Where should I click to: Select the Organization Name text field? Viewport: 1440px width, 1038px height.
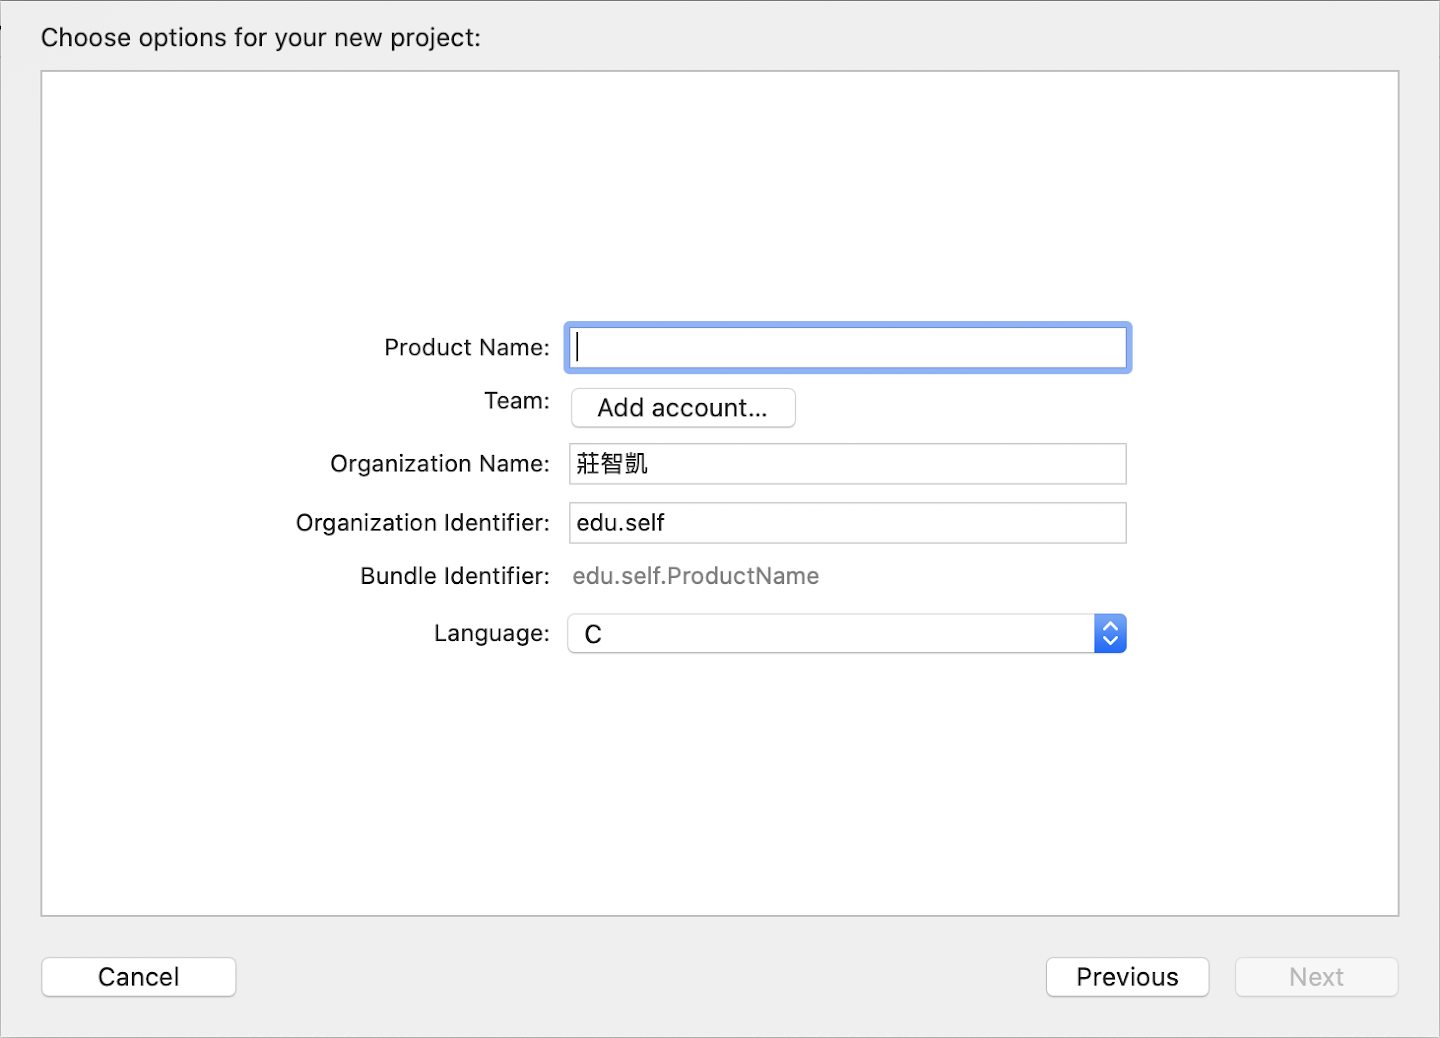846,463
